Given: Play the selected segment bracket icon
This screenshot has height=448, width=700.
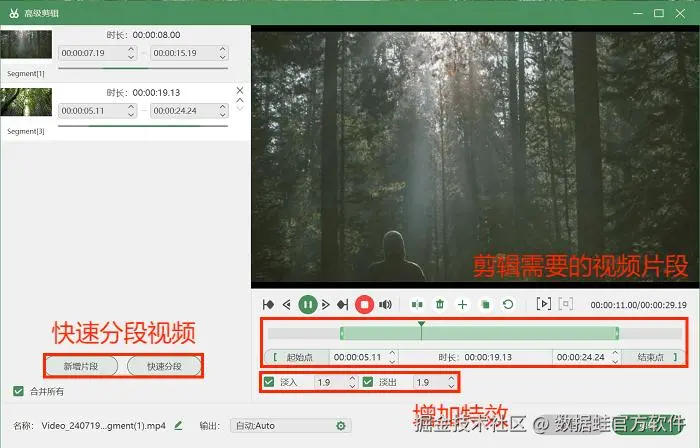Looking at the screenshot, I should [x=543, y=304].
